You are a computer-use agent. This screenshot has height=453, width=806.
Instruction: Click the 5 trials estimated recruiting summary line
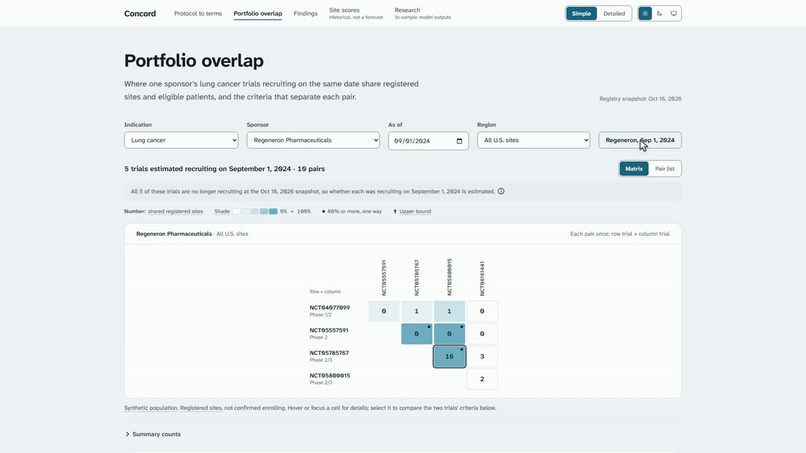(225, 169)
